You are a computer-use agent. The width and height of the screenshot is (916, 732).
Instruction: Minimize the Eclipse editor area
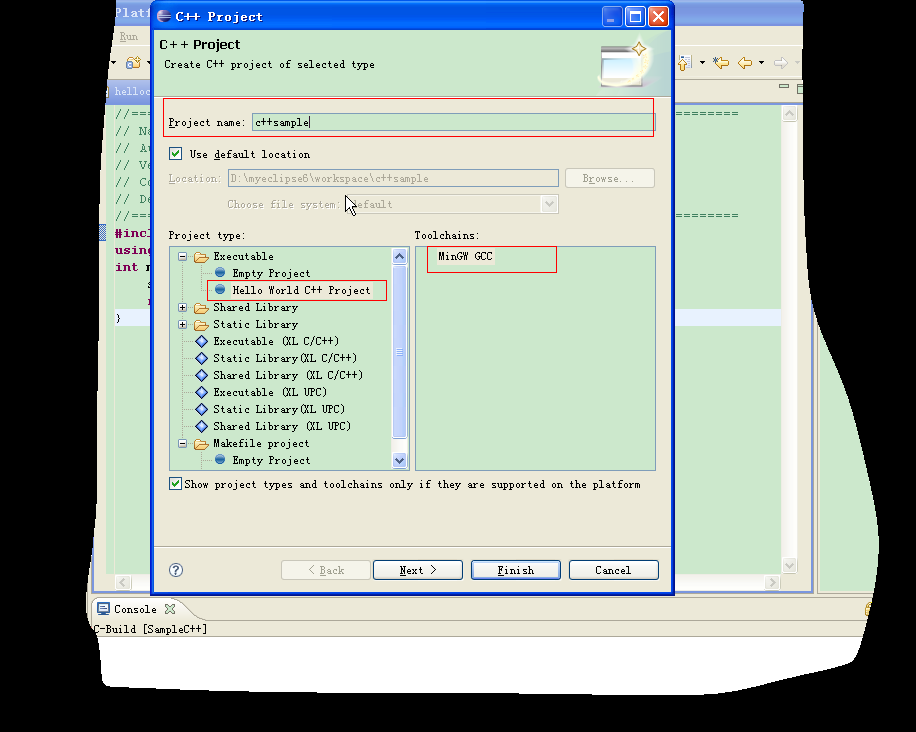coord(784,86)
